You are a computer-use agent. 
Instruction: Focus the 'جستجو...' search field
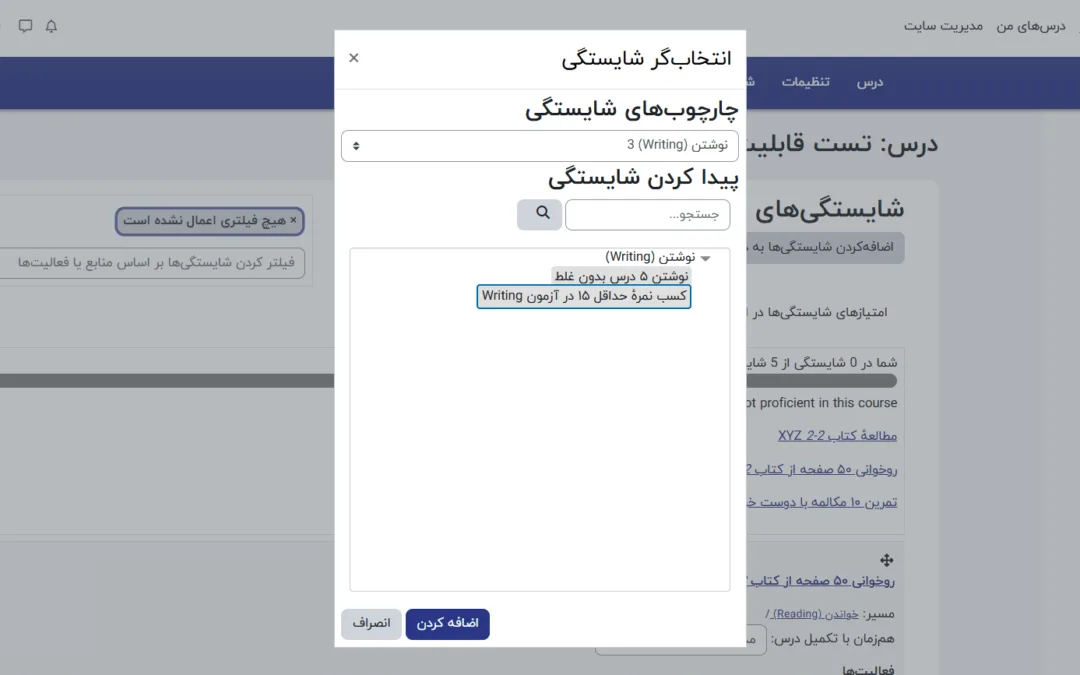(x=647, y=215)
